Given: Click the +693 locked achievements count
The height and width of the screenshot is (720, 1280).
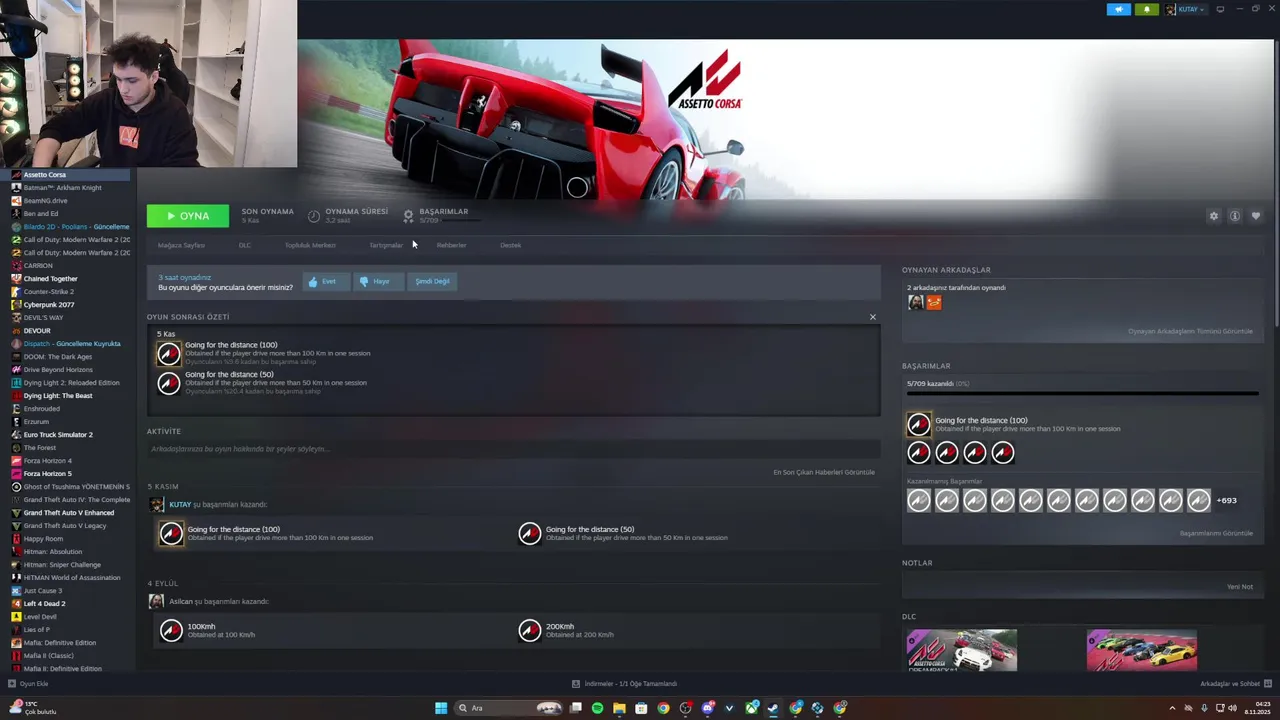Looking at the screenshot, I should coord(1226,500).
